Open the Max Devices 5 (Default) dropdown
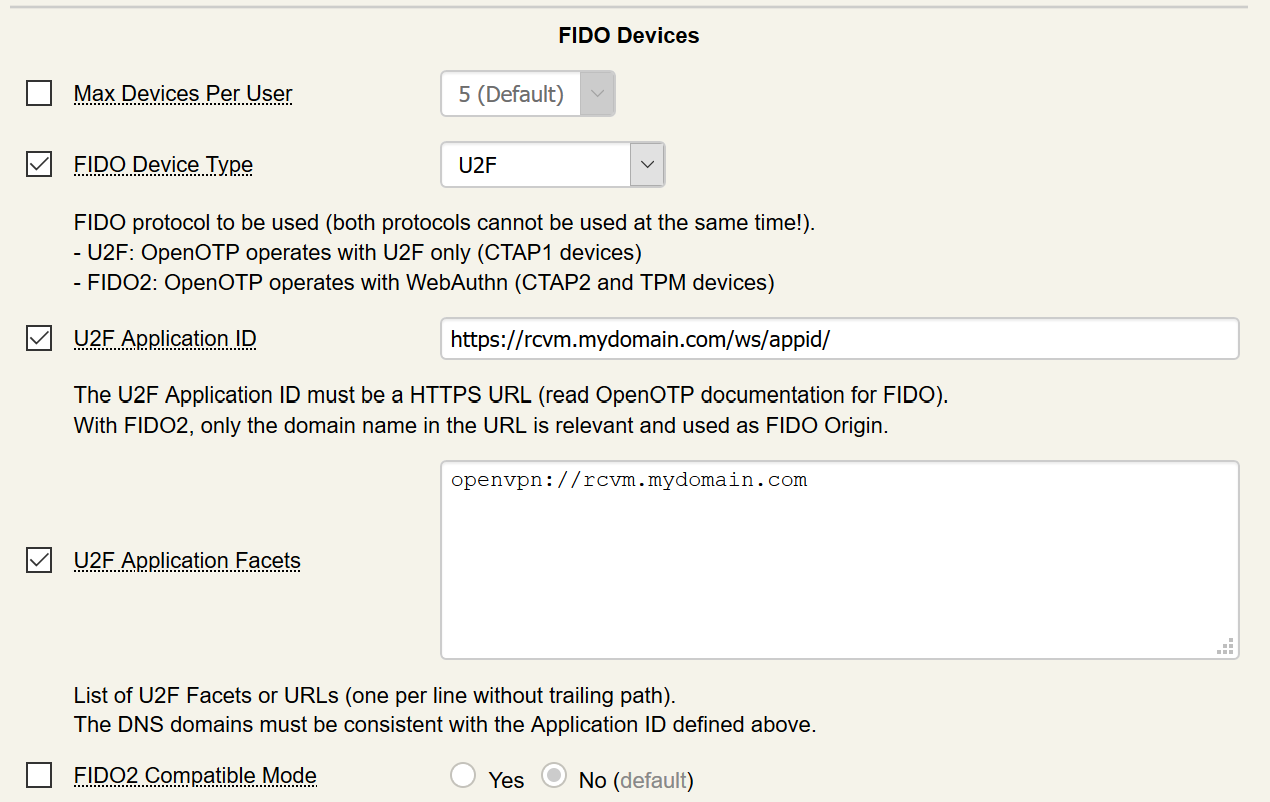The image size is (1270, 802). click(x=528, y=94)
